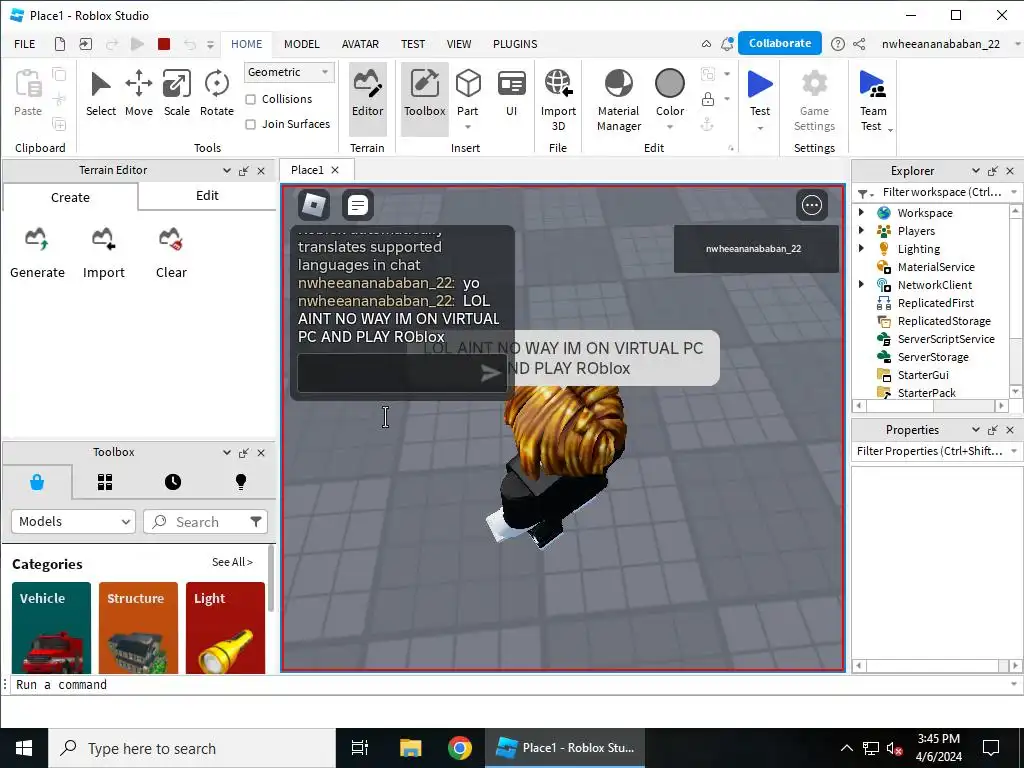
Task: Open the UI insert button
Action: 511,93
